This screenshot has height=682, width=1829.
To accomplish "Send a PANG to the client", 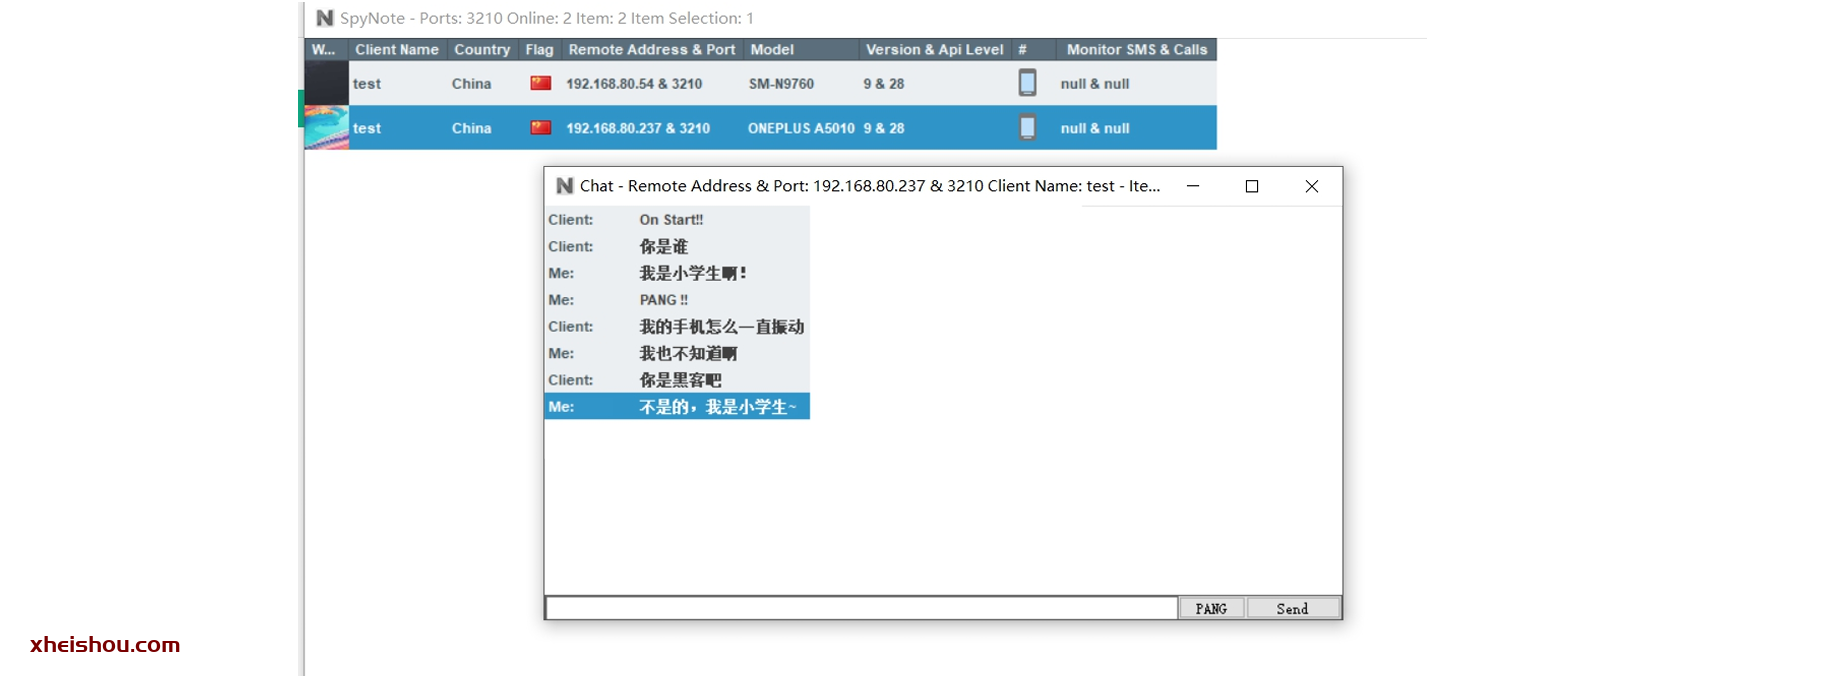I will point(1211,608).
